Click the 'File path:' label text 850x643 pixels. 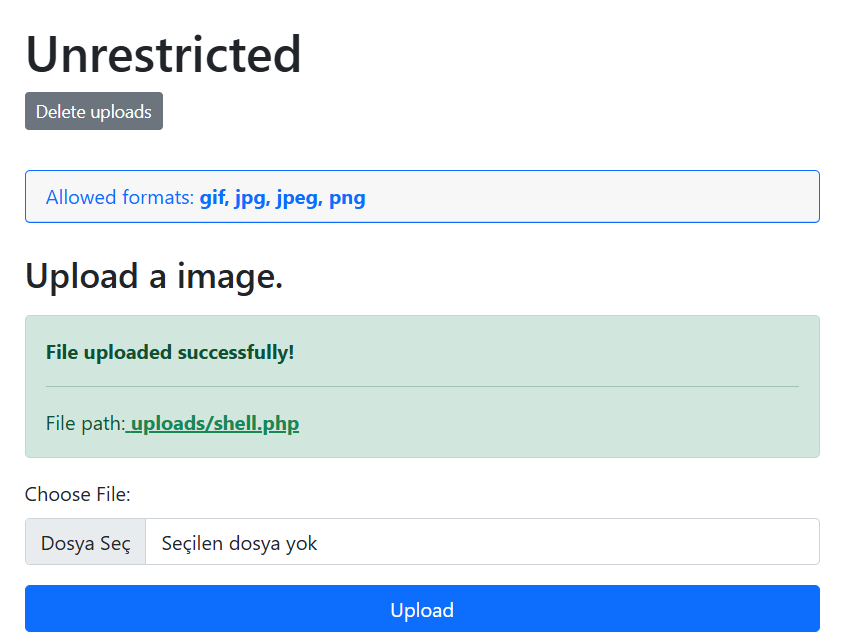click(x=86, y=423)
